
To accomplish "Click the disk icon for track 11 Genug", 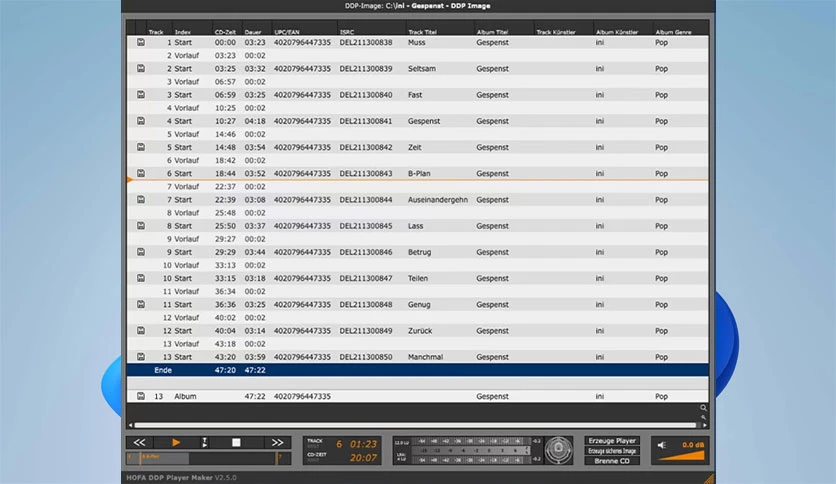I will (141, 304).
